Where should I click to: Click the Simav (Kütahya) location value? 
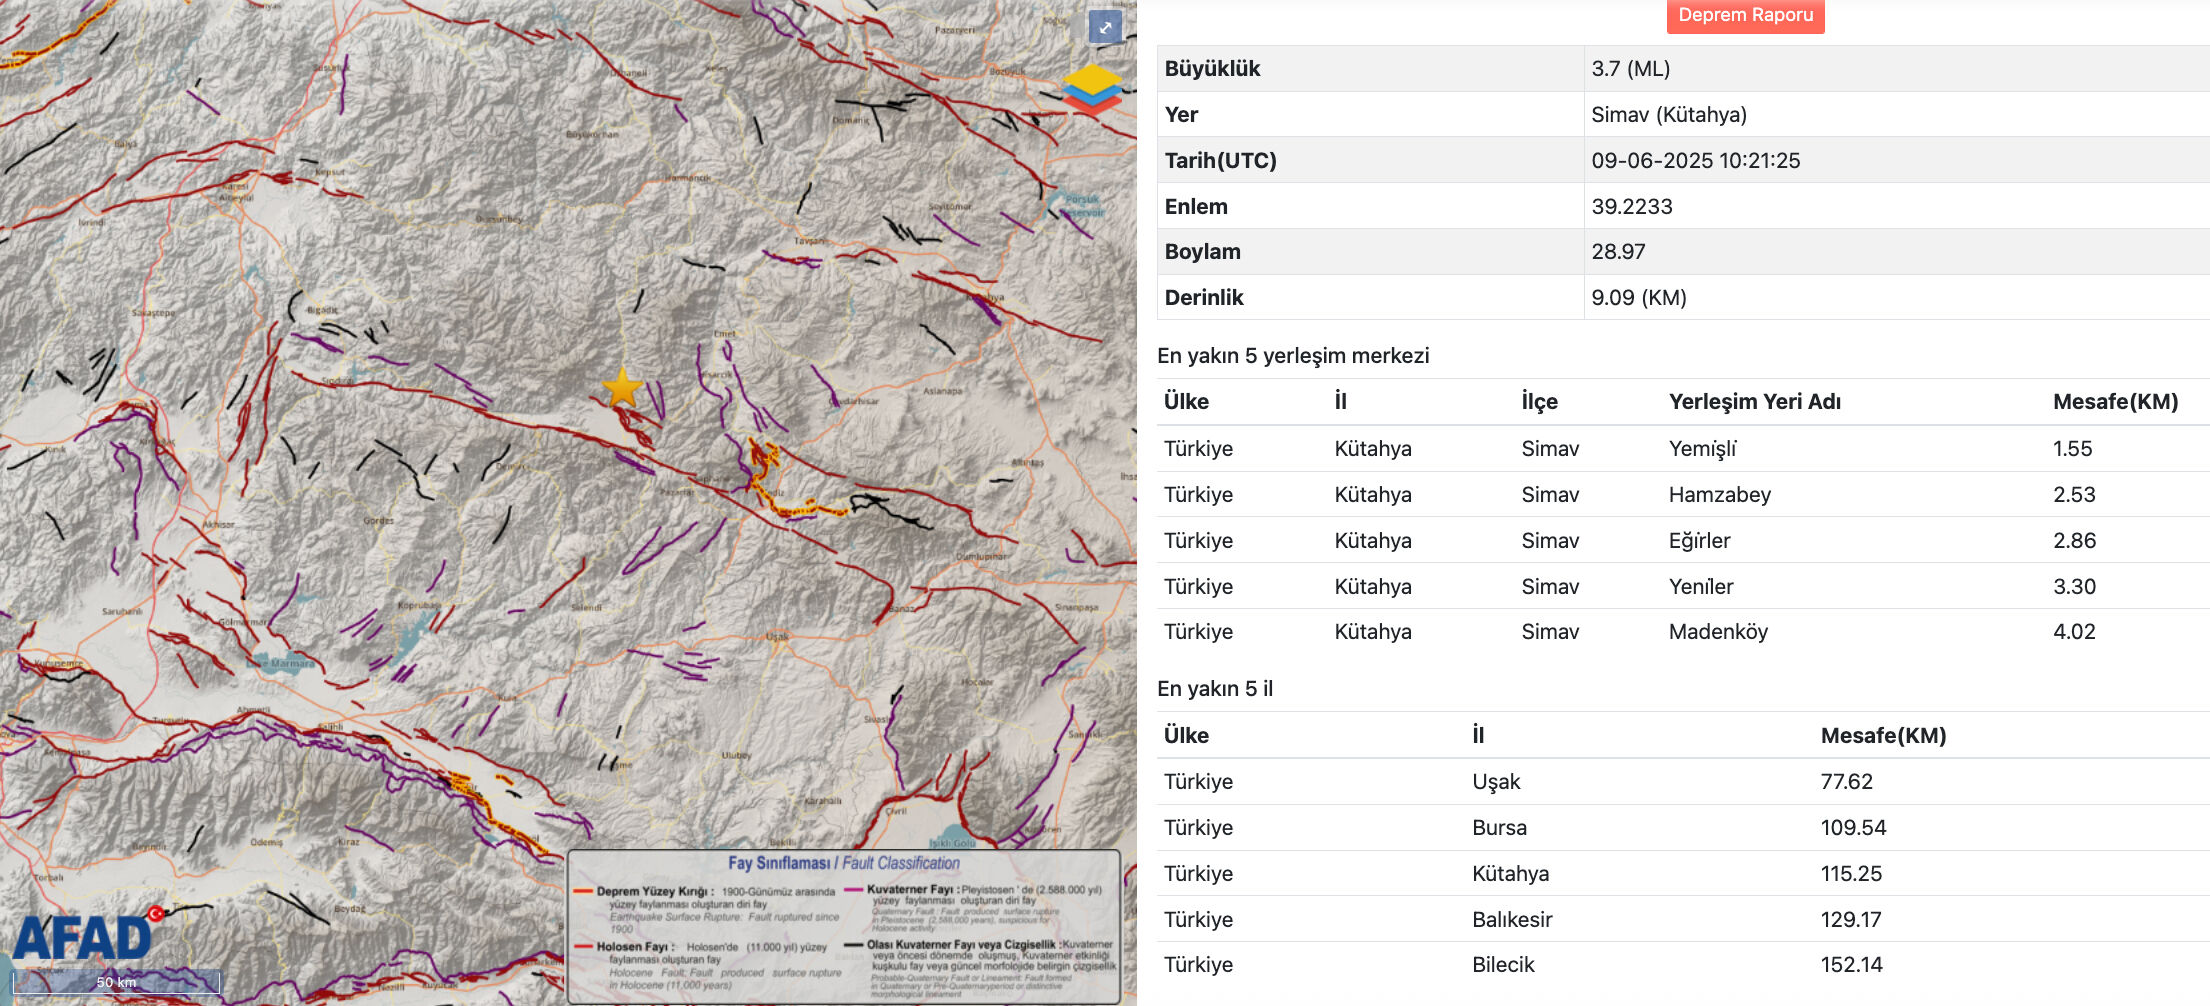(1668, 115)
